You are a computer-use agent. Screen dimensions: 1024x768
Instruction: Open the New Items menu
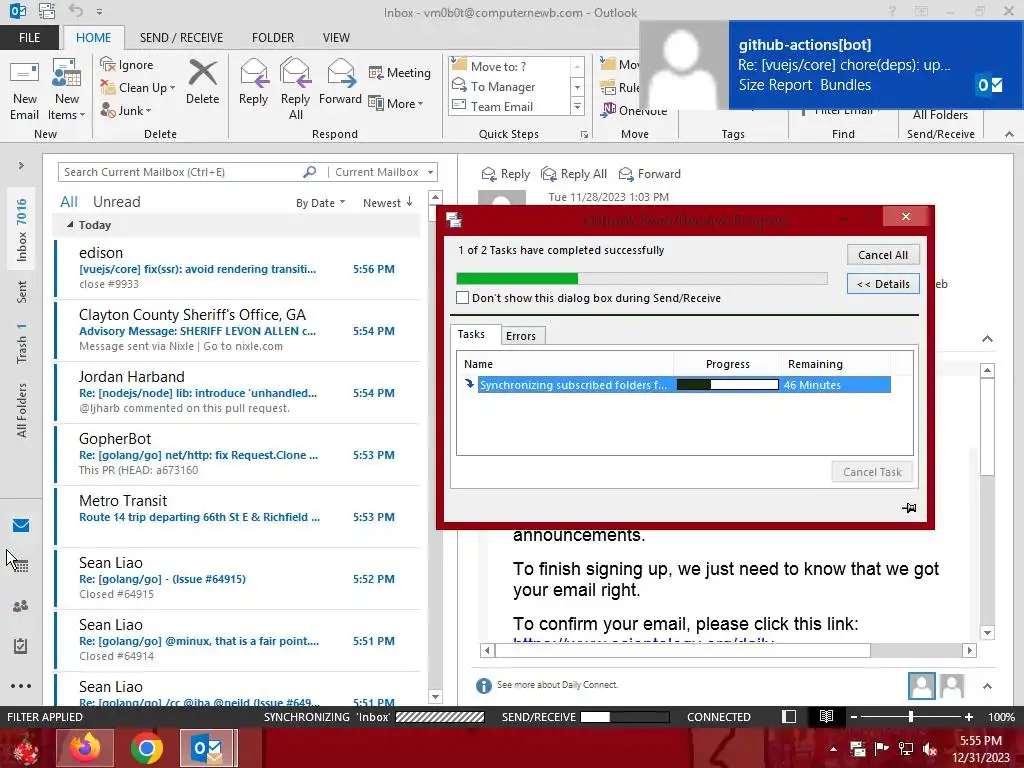tap(66, 90)
